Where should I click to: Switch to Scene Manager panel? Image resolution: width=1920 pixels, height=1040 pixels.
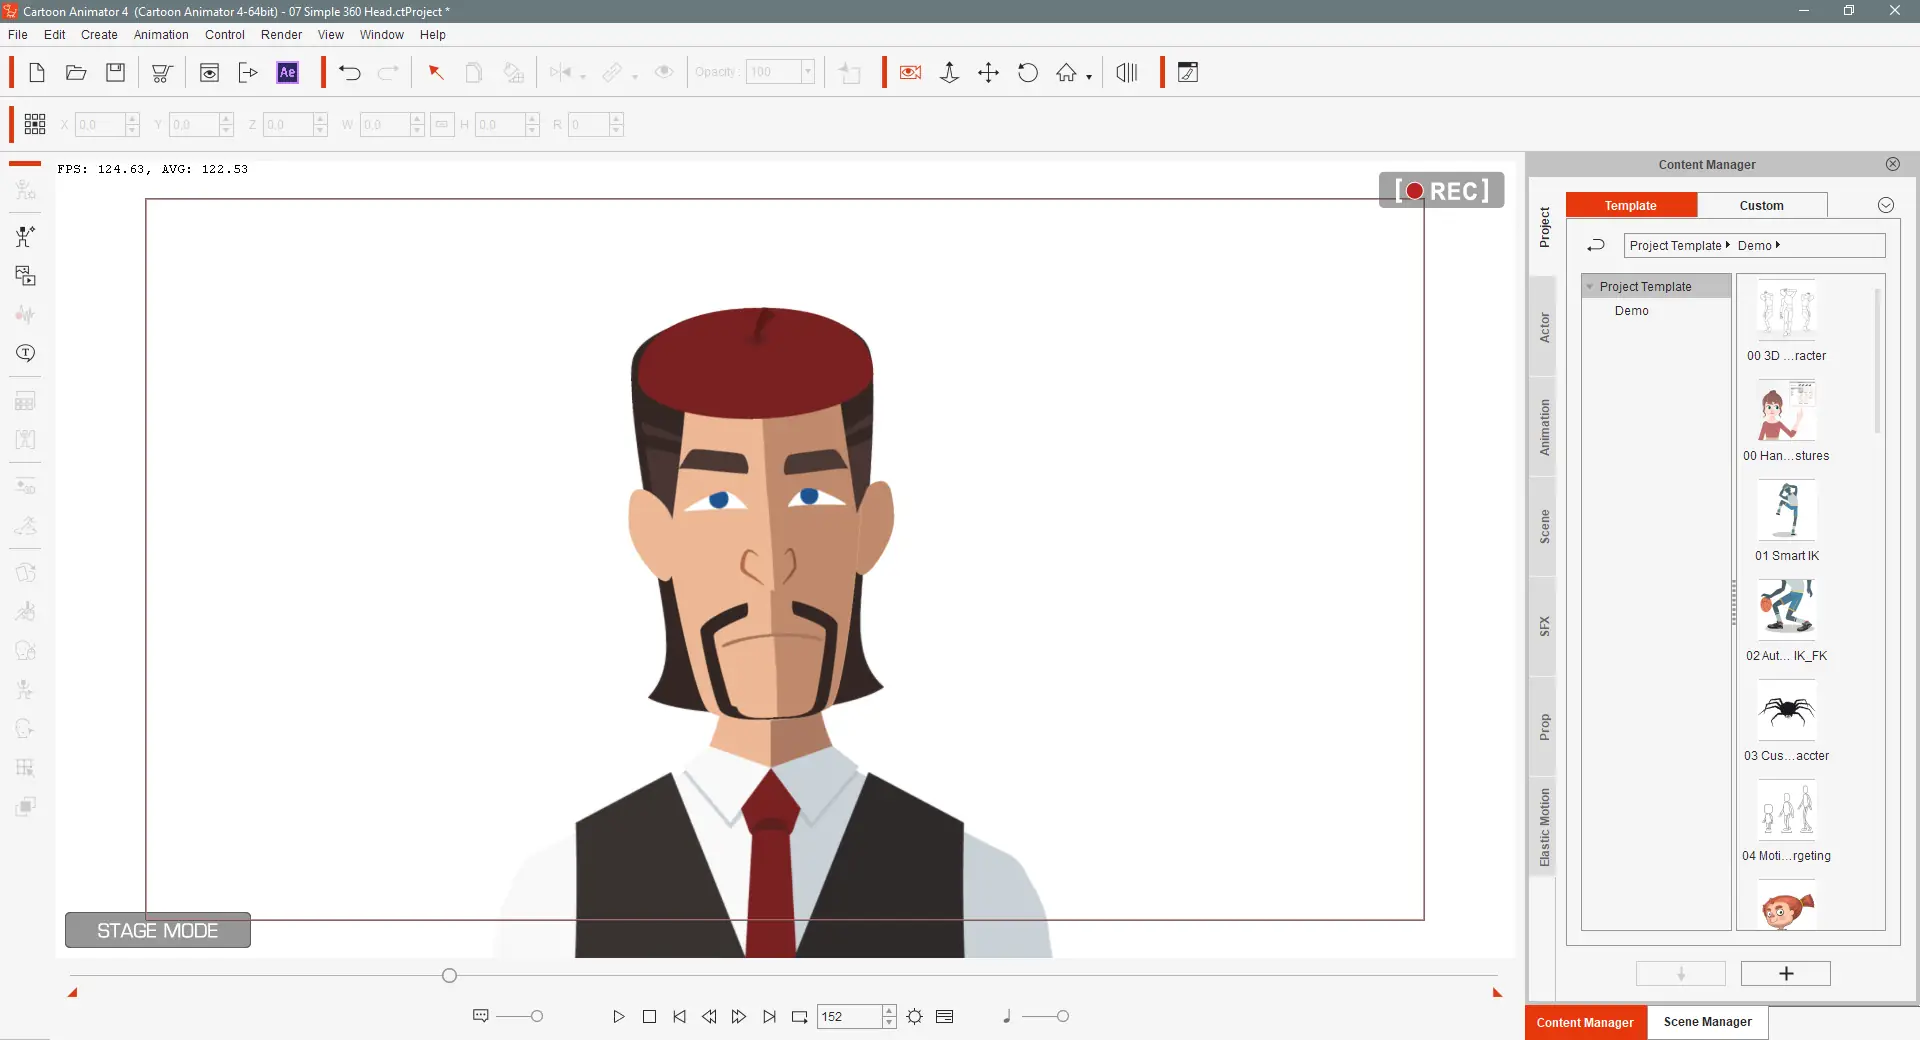click(x=1707, y=1022)
